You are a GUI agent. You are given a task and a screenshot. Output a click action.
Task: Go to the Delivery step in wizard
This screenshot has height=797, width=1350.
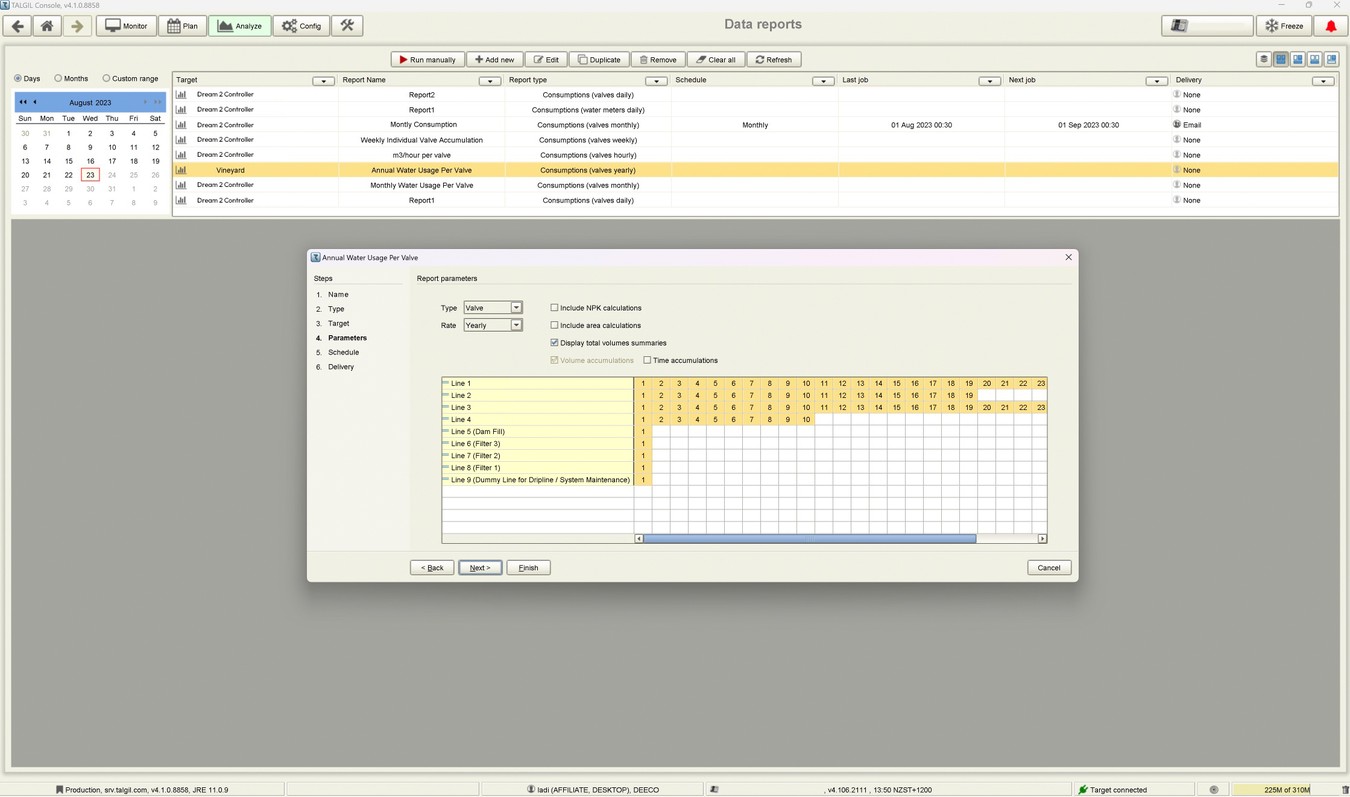[341, 367]
